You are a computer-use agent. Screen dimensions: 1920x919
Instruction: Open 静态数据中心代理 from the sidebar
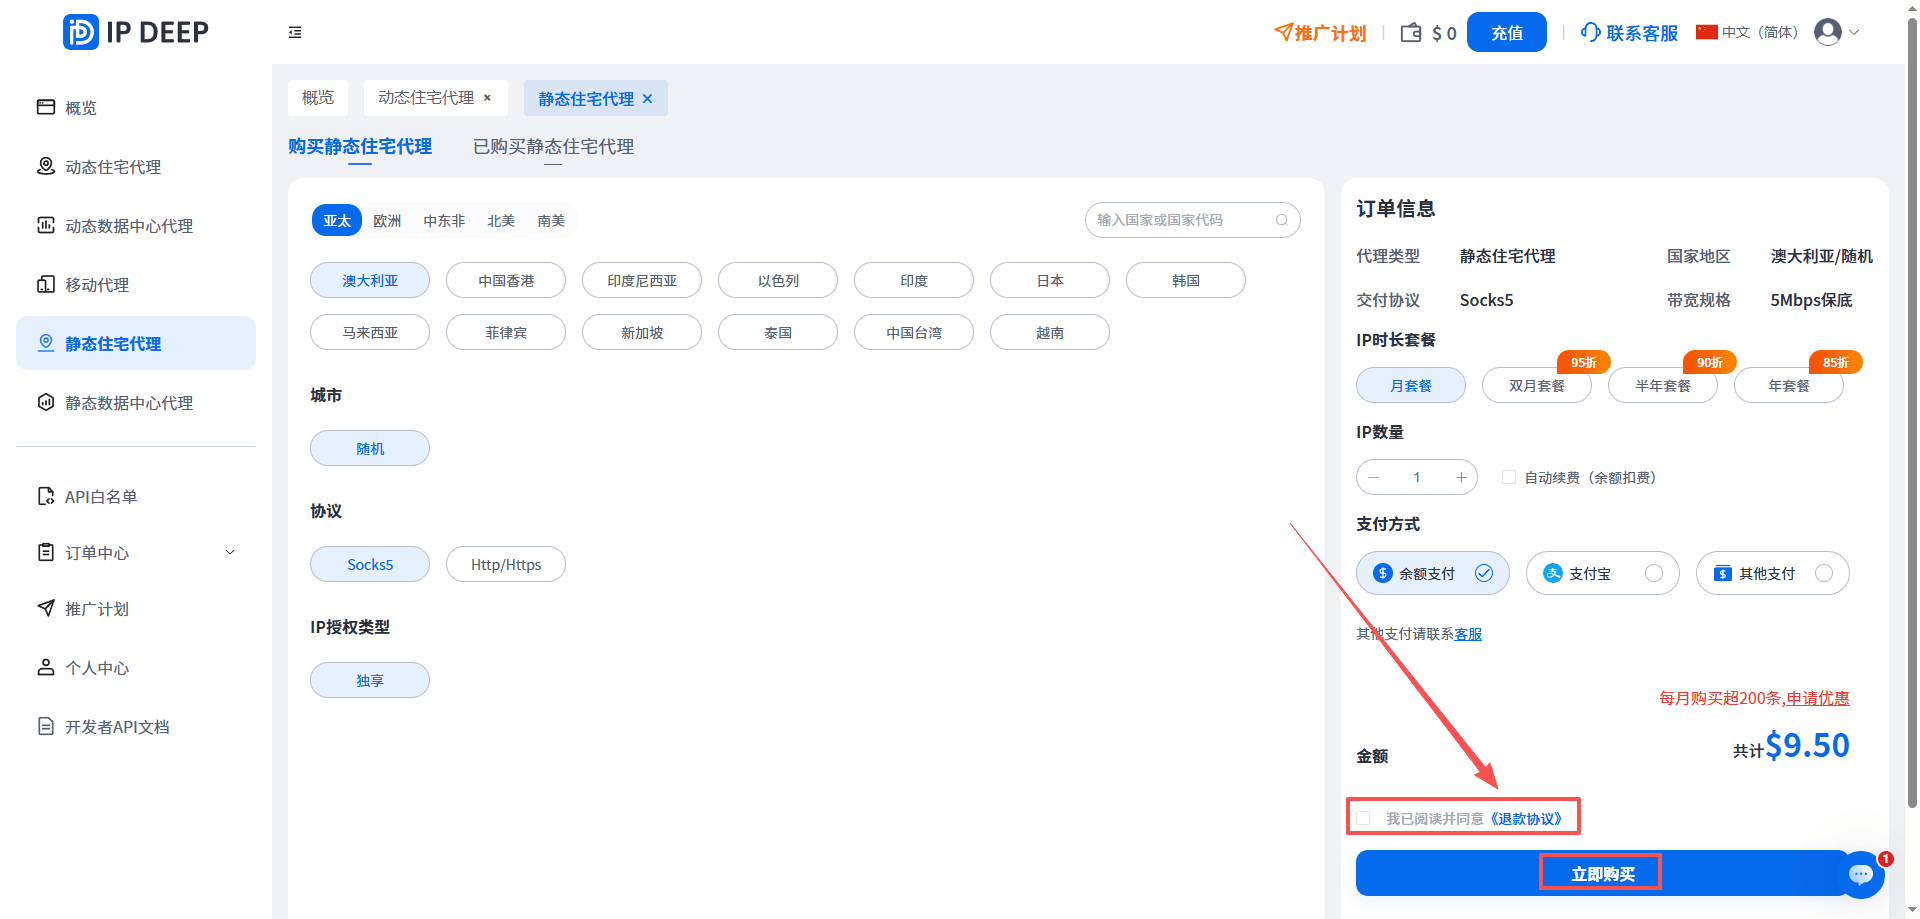coord(128,402)
